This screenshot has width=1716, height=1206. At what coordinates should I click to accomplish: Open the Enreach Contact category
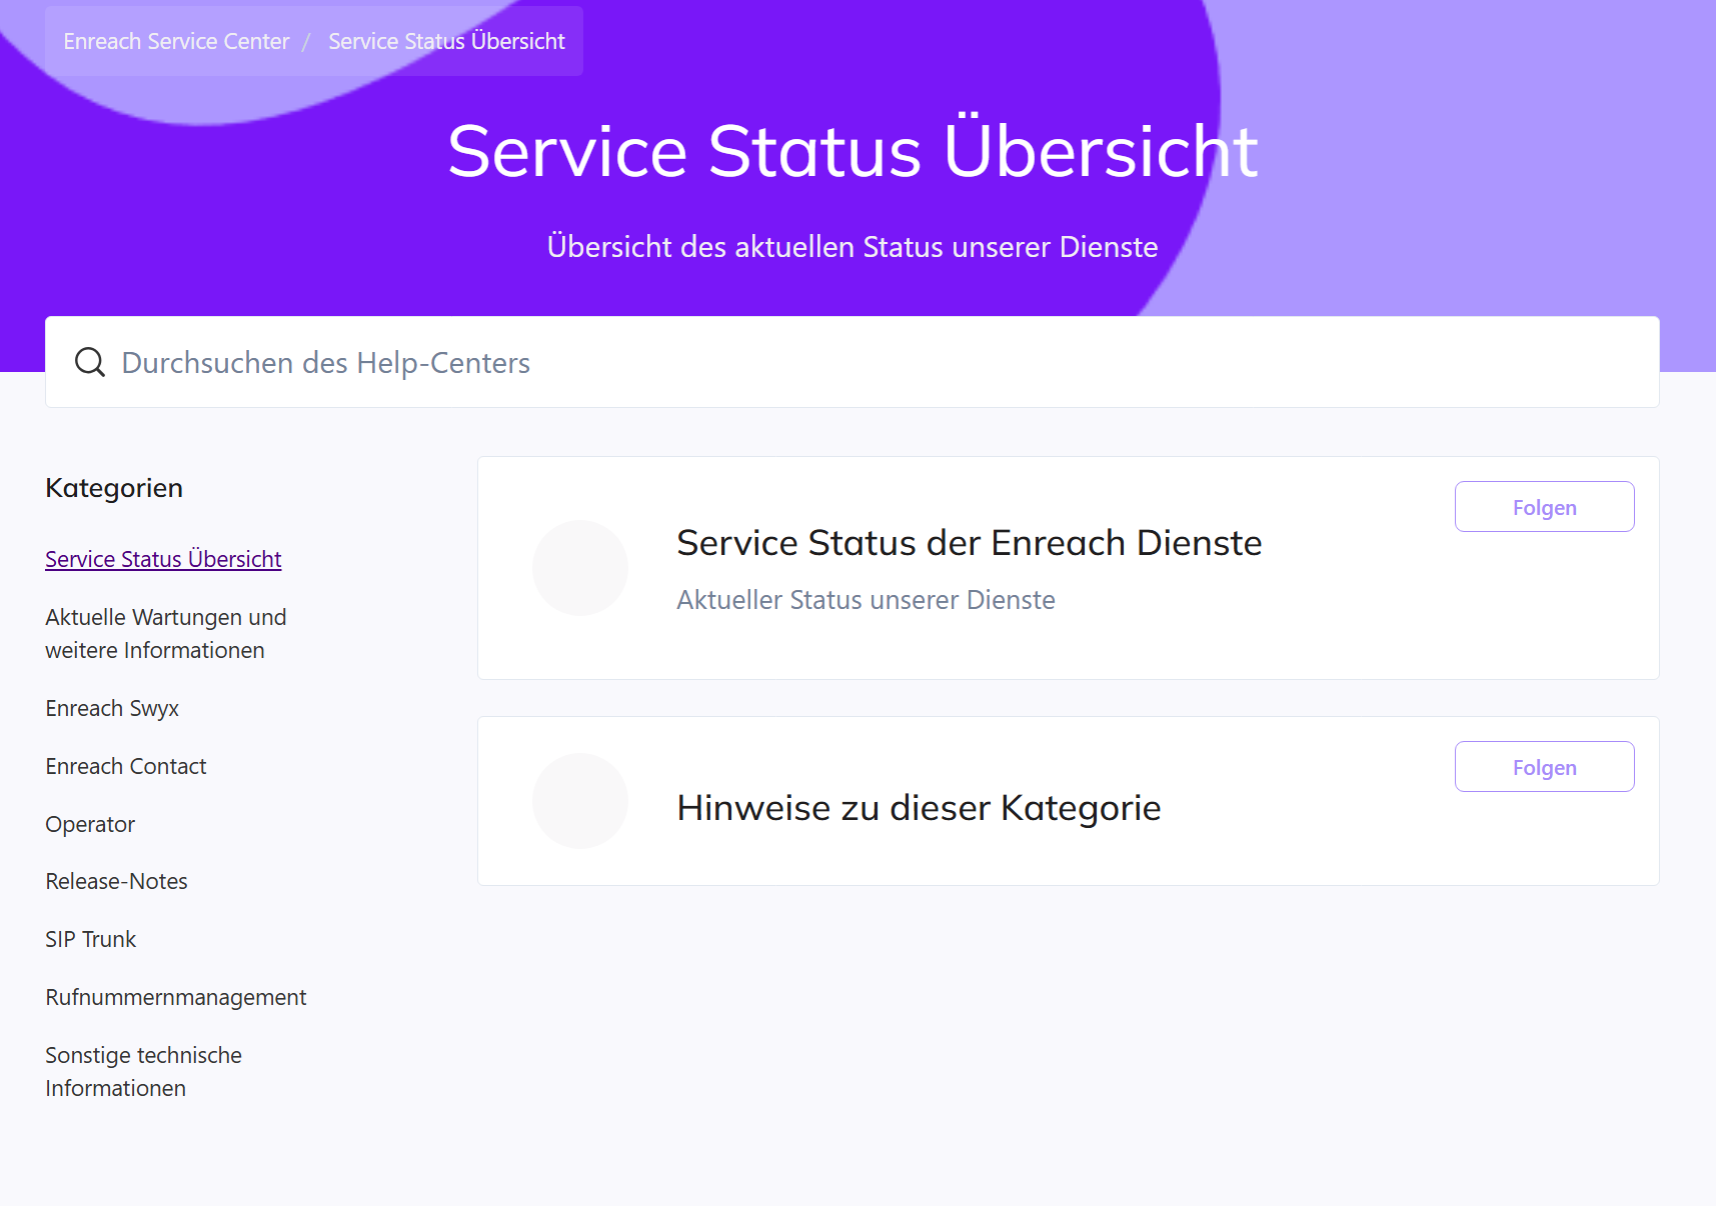pyautogui.click(x=126, y=766)
